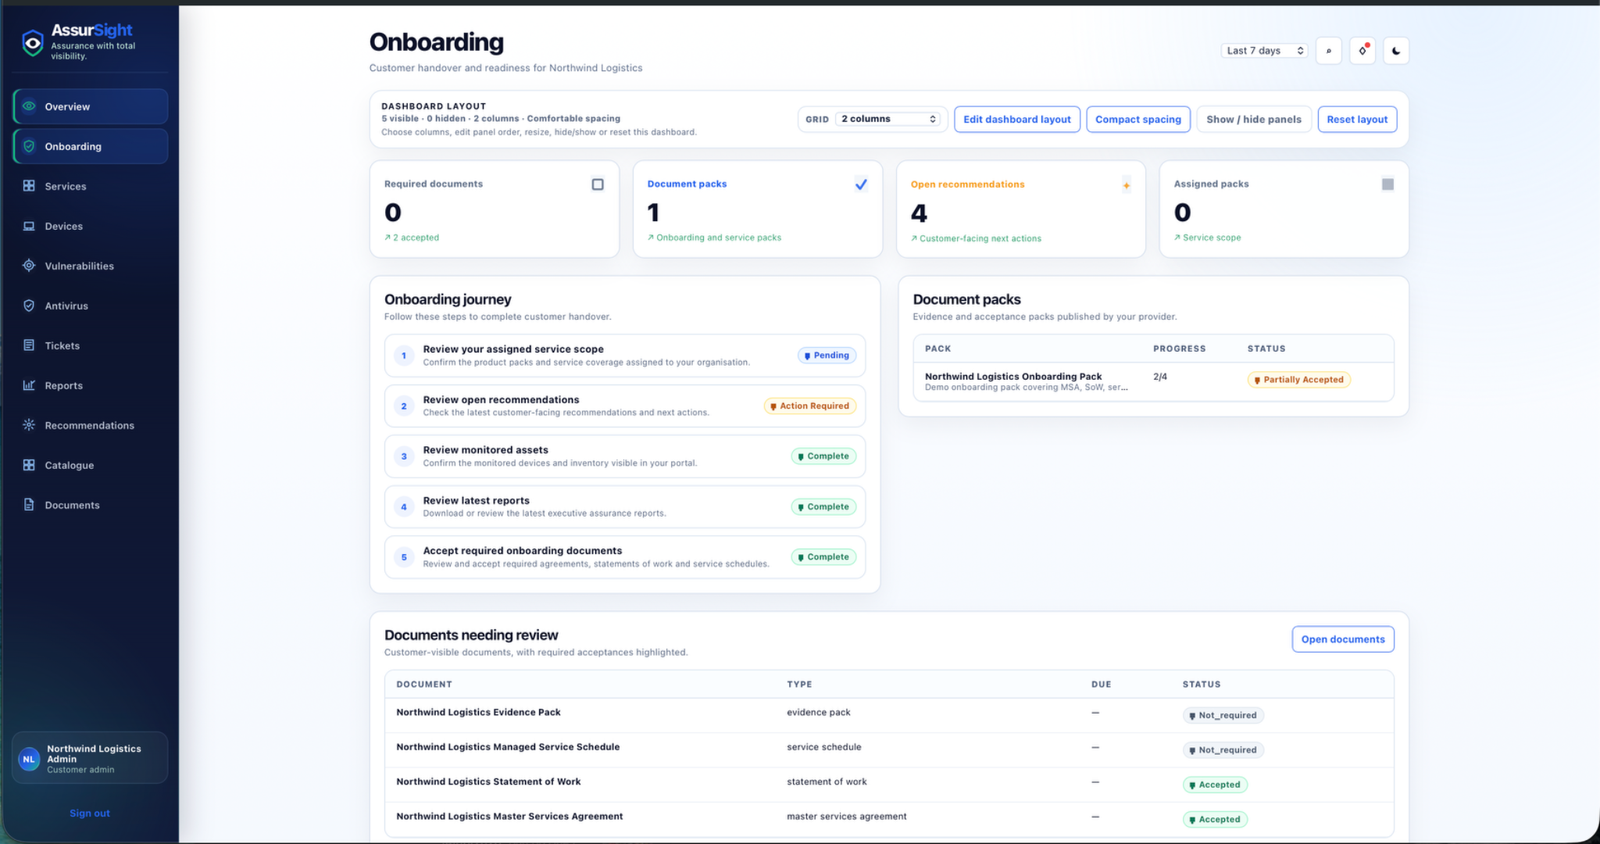Click the NL user avatar
The image size is (1600, 844).
click(x=29, y=759)
